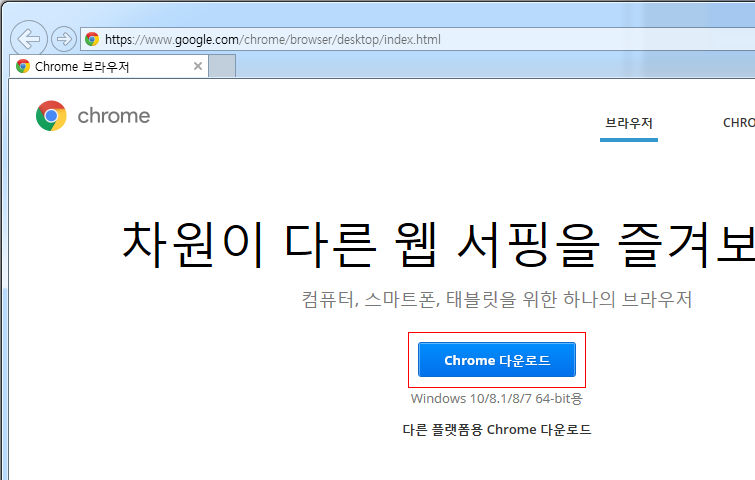Click the forward arrow navigation button
Viewport: 755px width, 480px height.
[64, 39]
